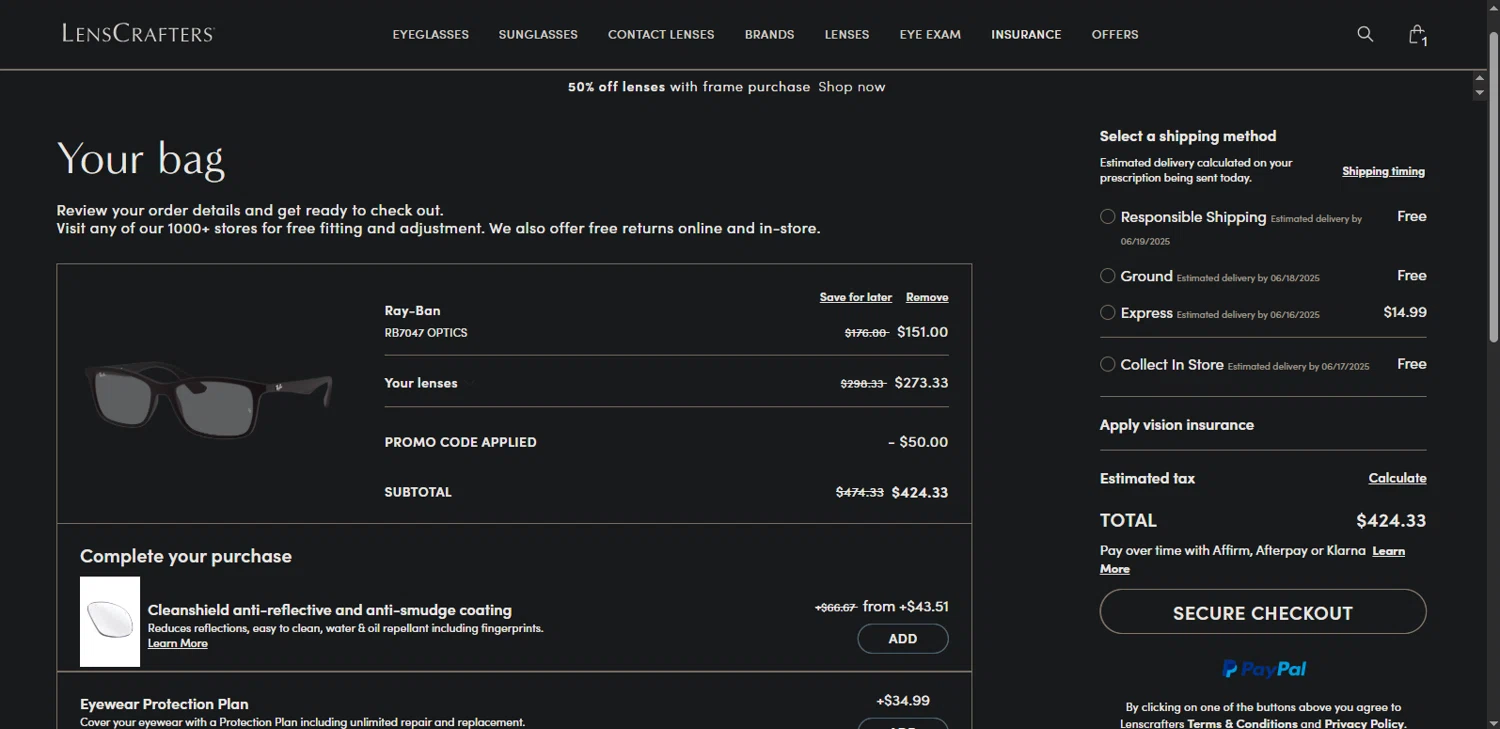Open the shopping bag icon

tap(1417, 34)
